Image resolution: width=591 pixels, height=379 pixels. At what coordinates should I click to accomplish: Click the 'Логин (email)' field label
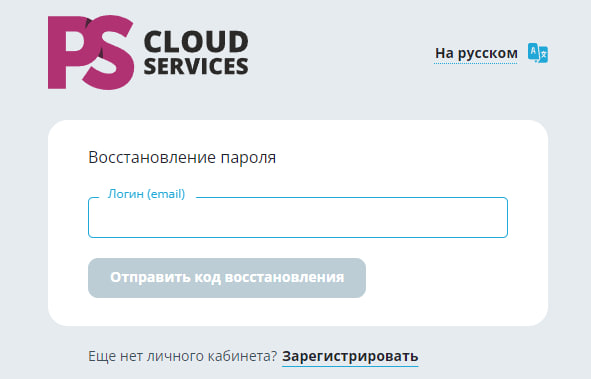(146, 194)
